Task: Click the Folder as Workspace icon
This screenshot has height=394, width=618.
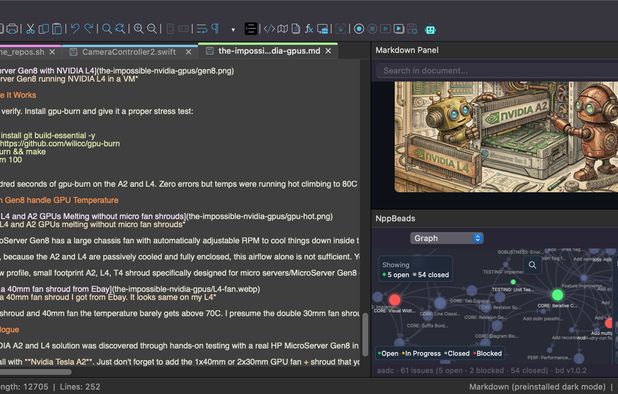Action: click(322, 29)
